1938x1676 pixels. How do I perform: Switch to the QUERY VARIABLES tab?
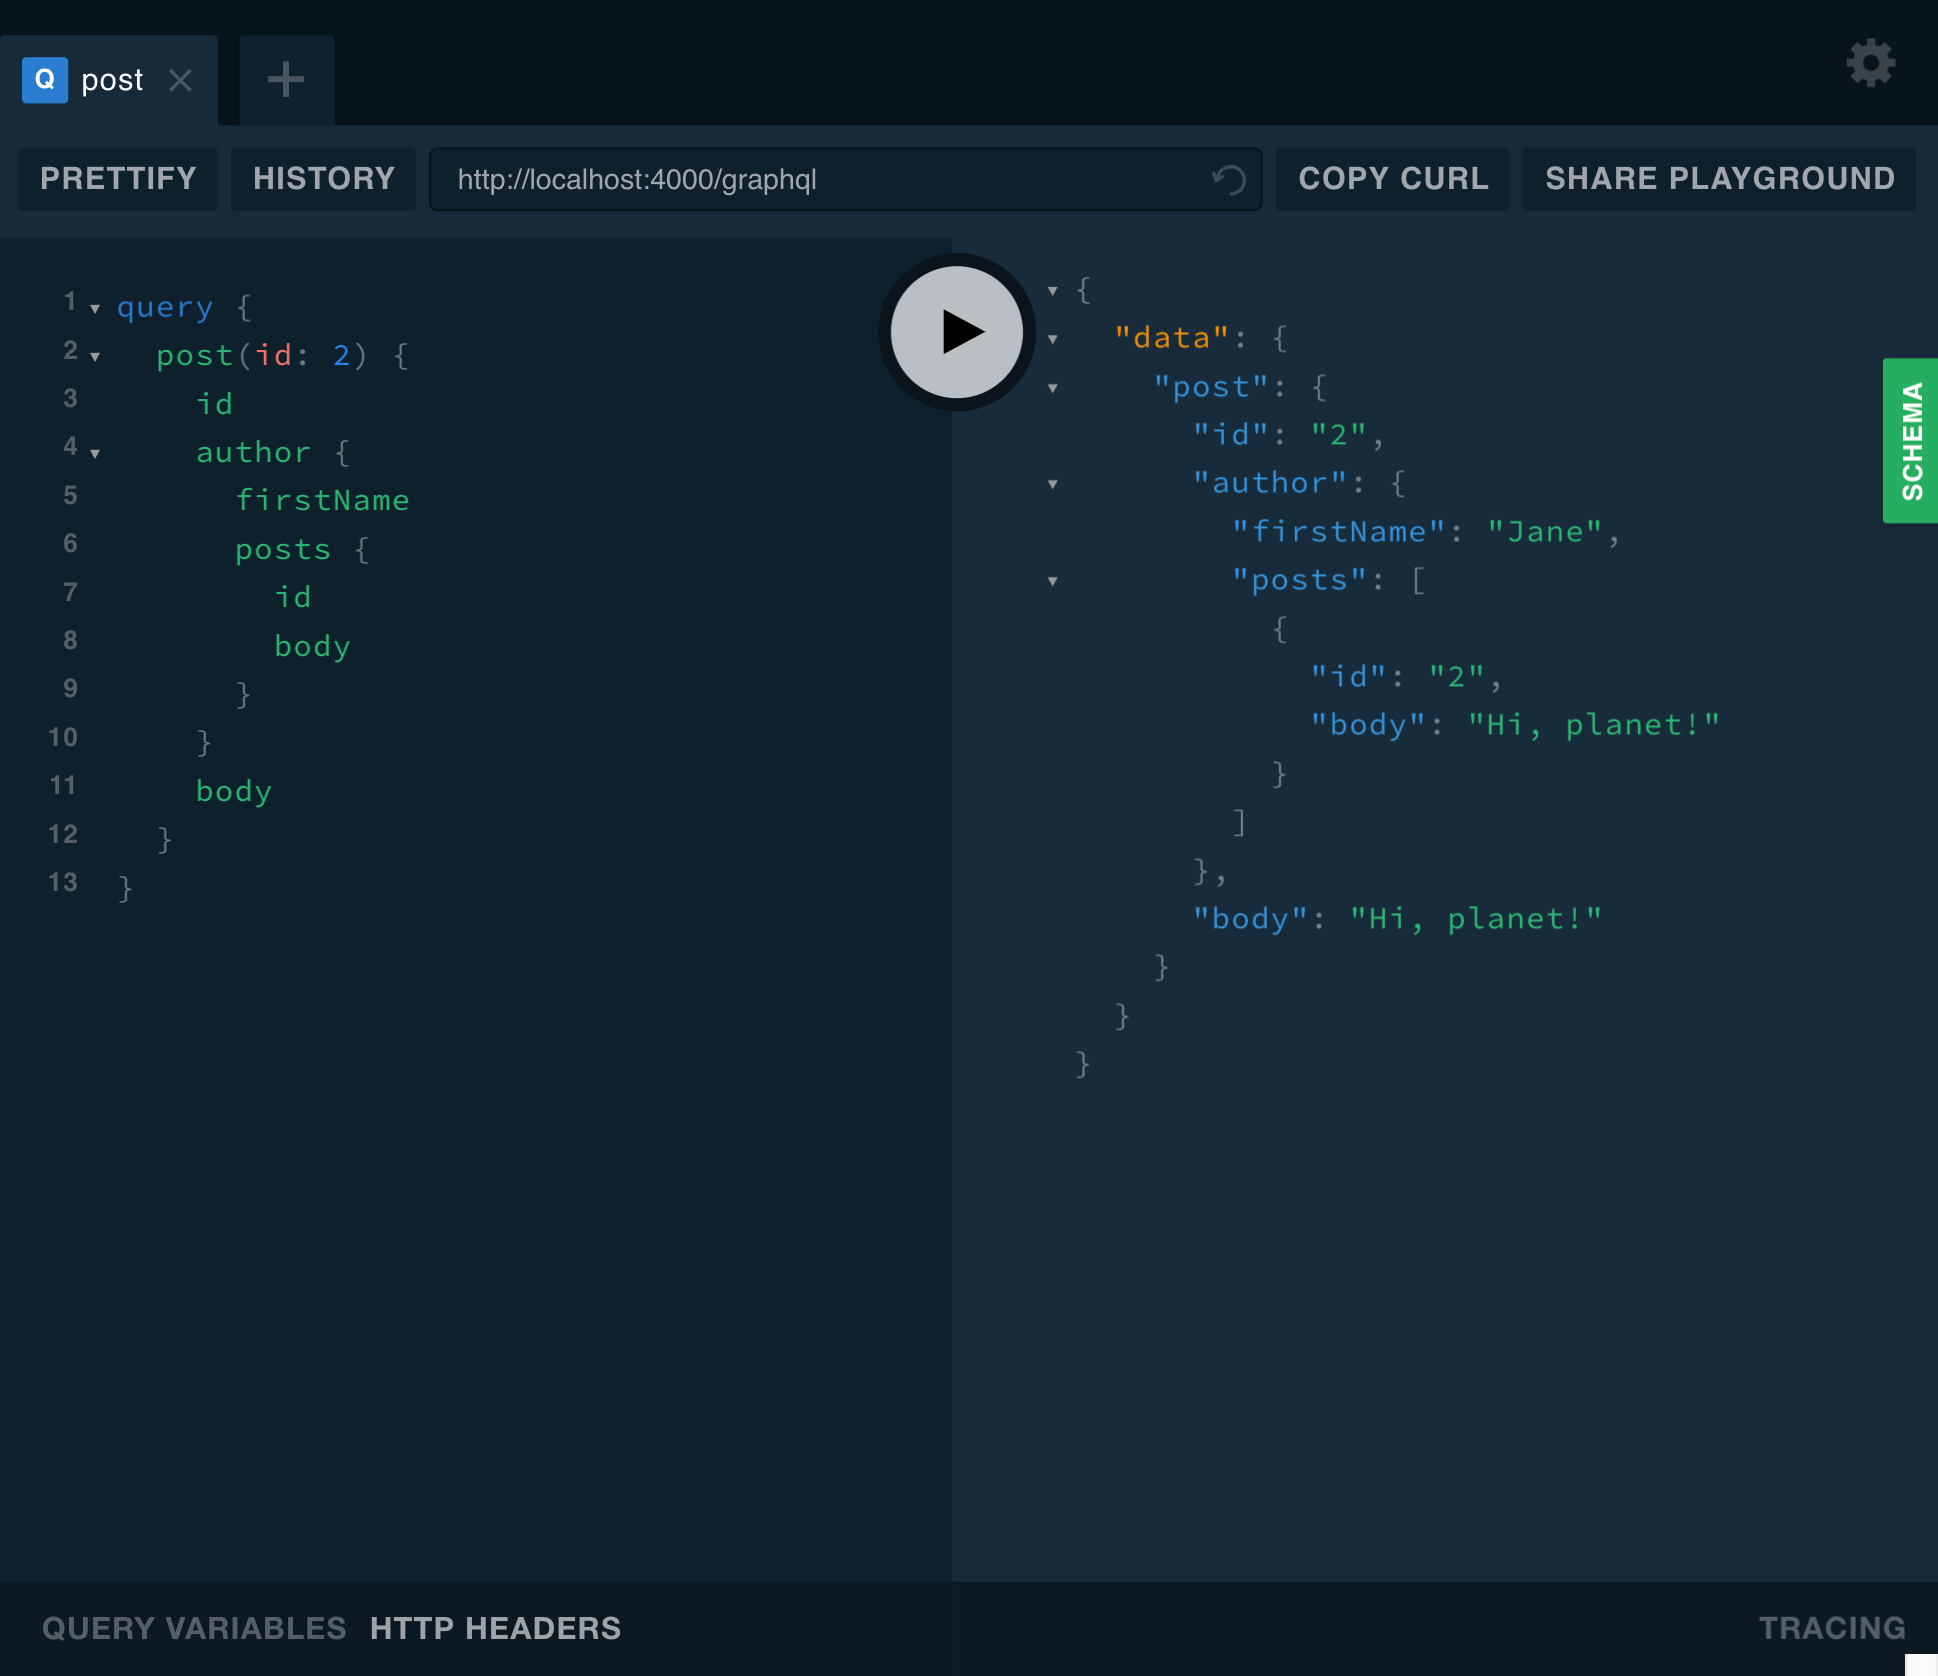194,1628
